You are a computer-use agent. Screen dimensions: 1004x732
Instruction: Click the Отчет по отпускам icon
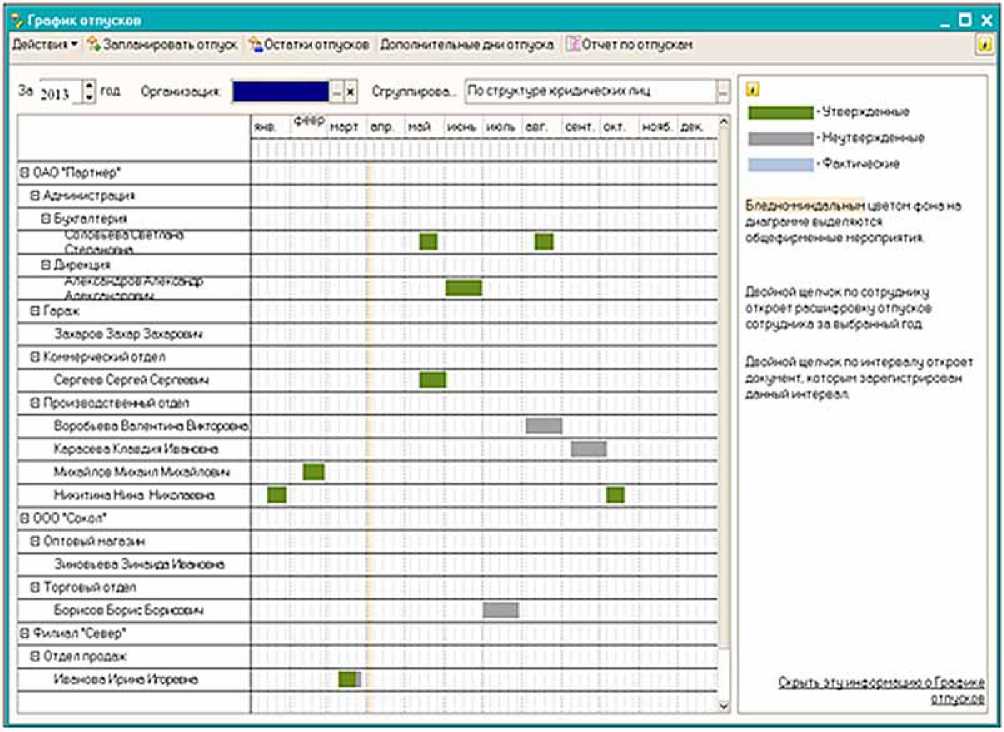pos(572,44)
